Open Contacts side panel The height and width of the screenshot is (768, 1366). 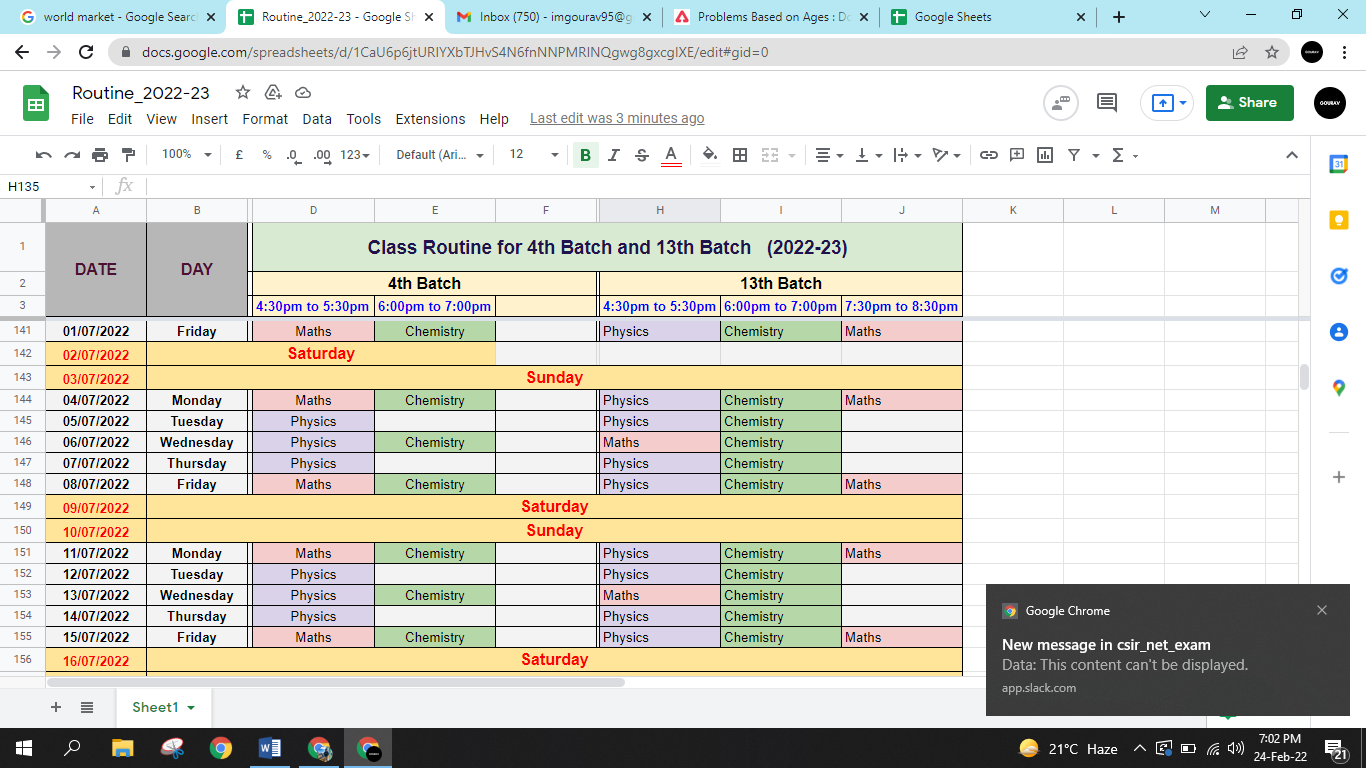point(1339,332)
